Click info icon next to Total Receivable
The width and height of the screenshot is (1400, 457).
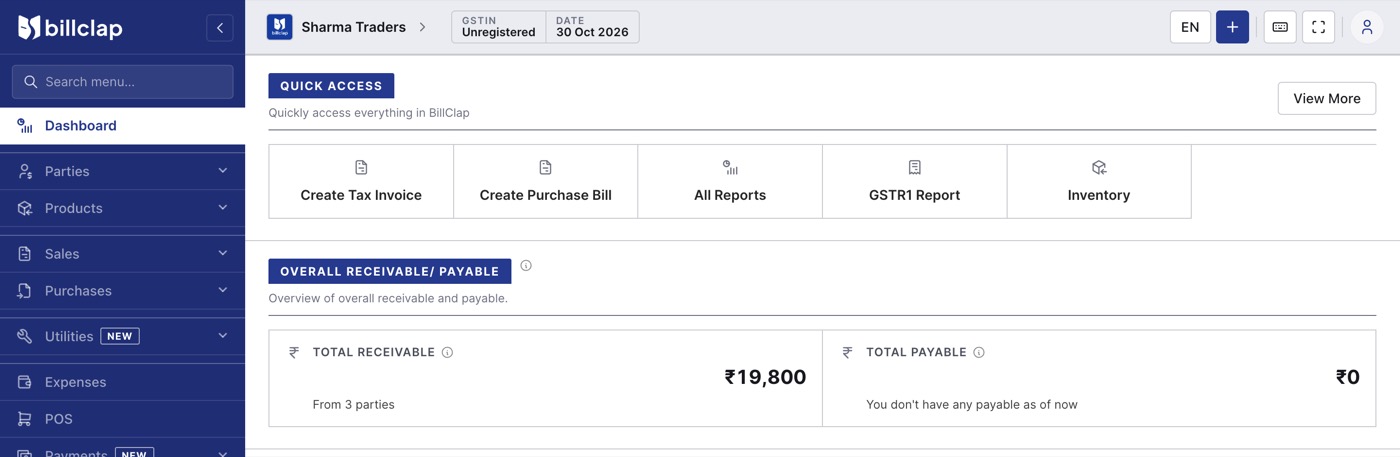[447, 352]
